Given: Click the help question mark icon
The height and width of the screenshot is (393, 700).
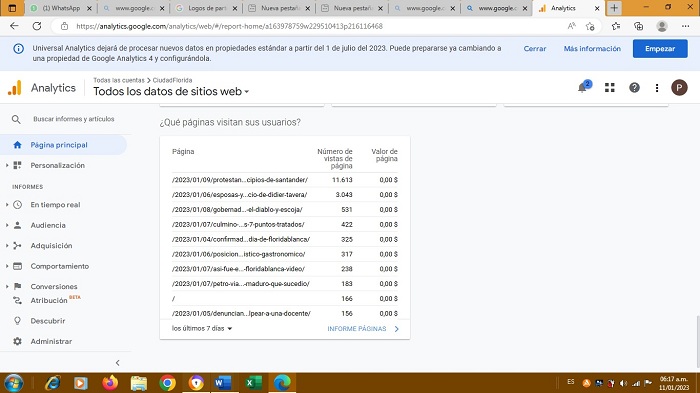Looking at the screenshot, I should [634, 88].
